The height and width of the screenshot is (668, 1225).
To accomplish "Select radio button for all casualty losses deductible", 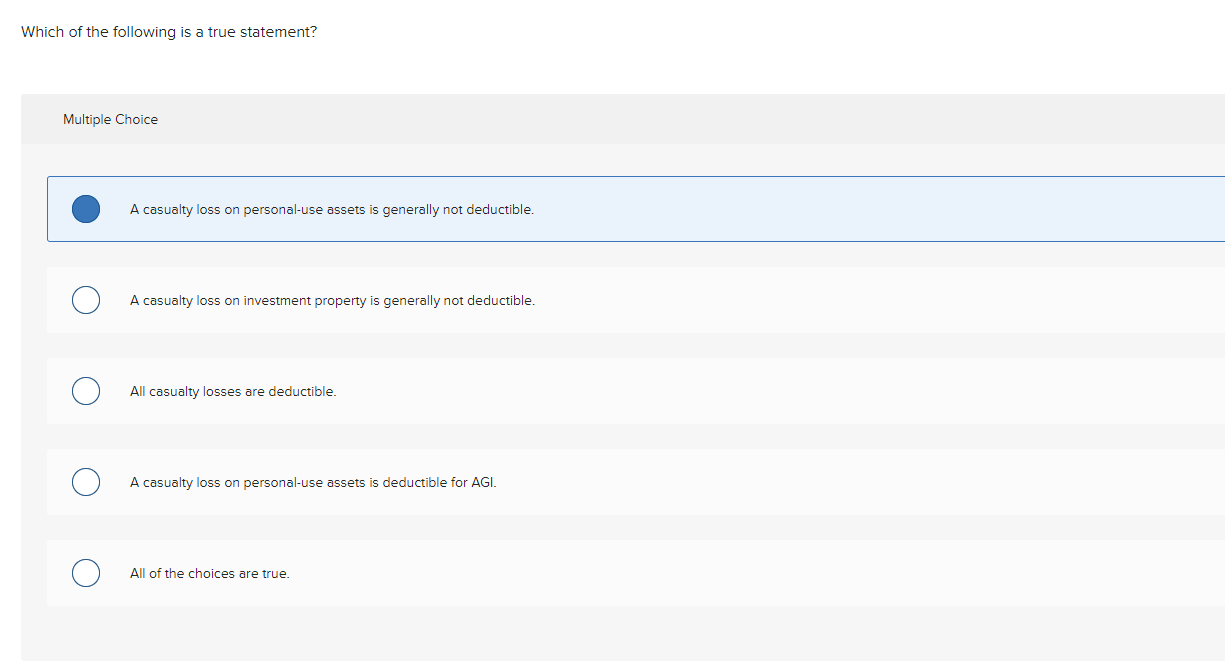I will [86, 391].
